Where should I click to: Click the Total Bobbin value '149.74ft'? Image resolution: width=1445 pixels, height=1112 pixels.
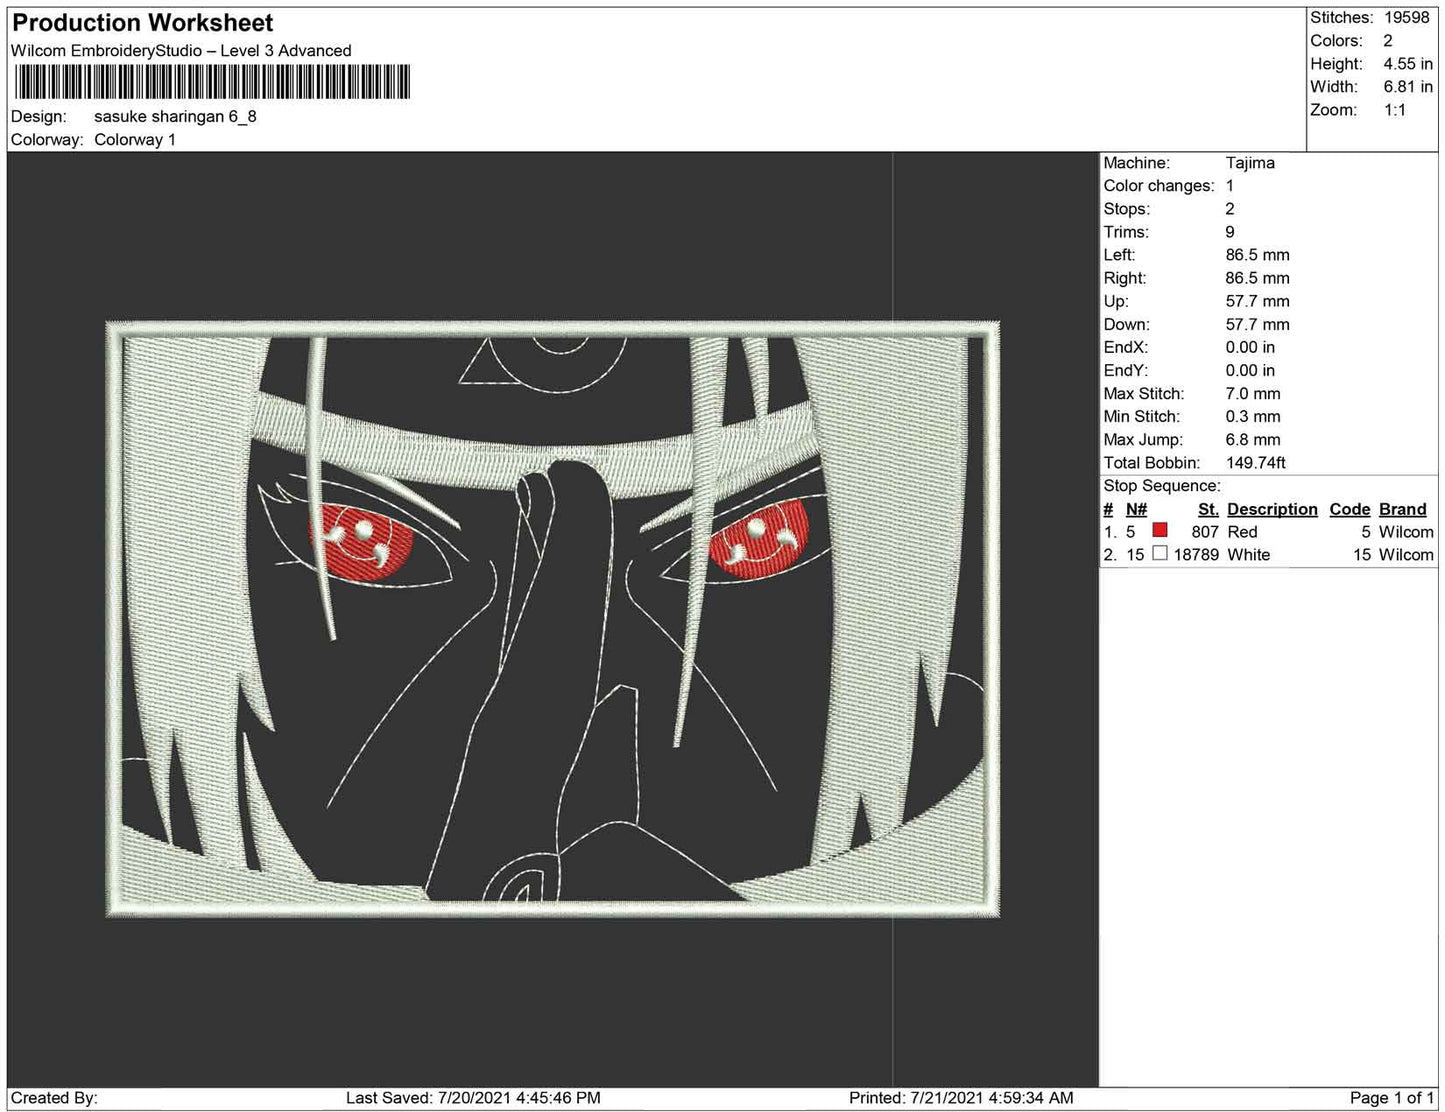1256,463
